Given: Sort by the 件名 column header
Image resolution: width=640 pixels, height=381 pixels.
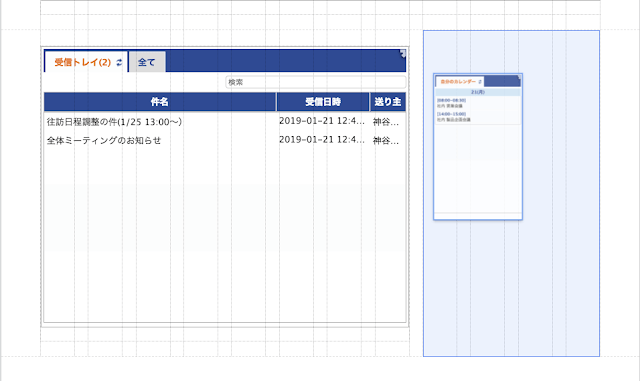Looking at the screenshot, I should pyautogui.click(x=160, y=102).
